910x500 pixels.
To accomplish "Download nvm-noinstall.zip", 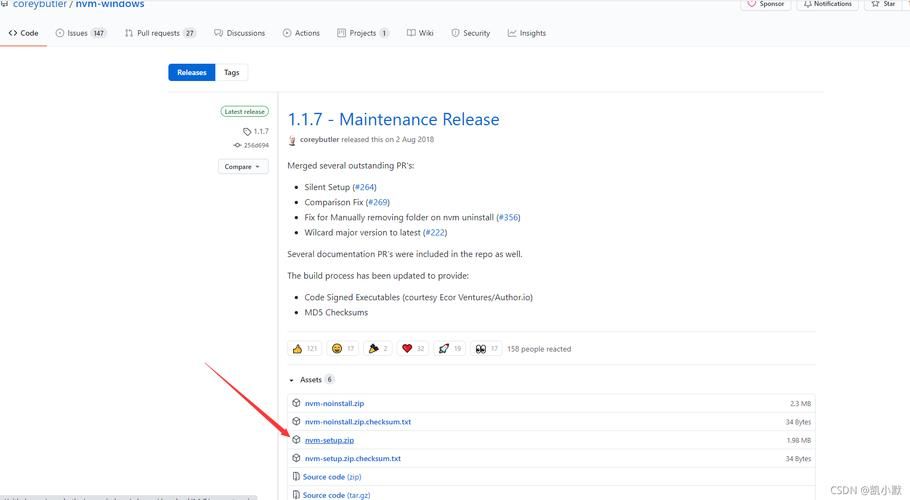I will 334,403.
